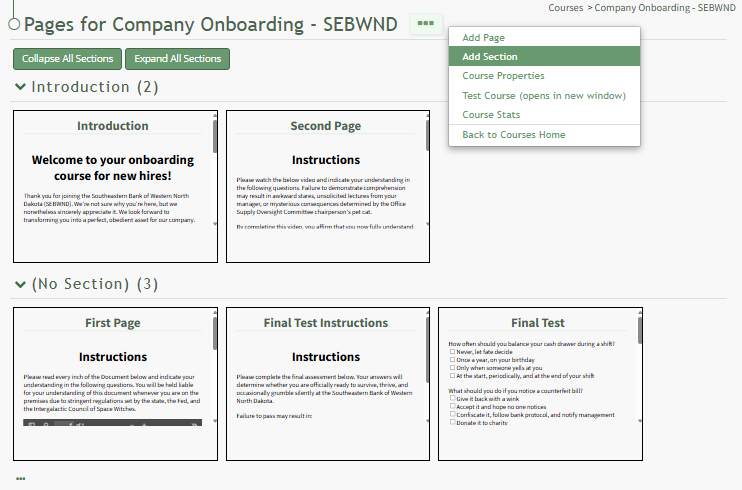Click the Expand All Sections button
The image size is (742, 490).
177,59
